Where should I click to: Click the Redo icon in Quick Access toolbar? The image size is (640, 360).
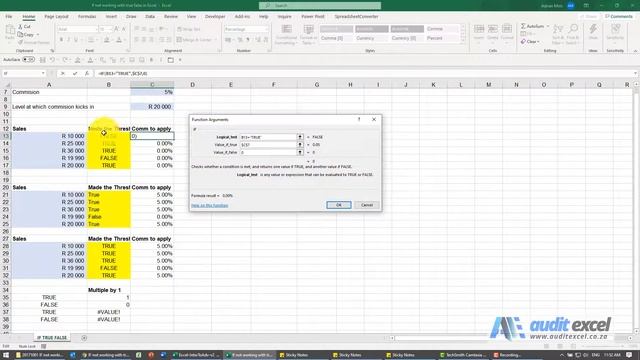pyautogui.click(x=65, y=60)
